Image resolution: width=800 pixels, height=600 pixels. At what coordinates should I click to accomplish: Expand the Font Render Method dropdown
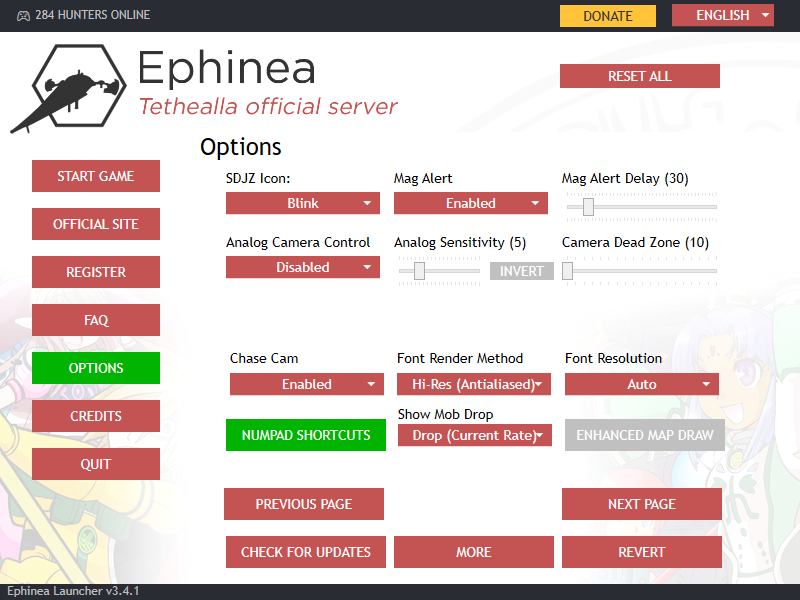(475, 384)
